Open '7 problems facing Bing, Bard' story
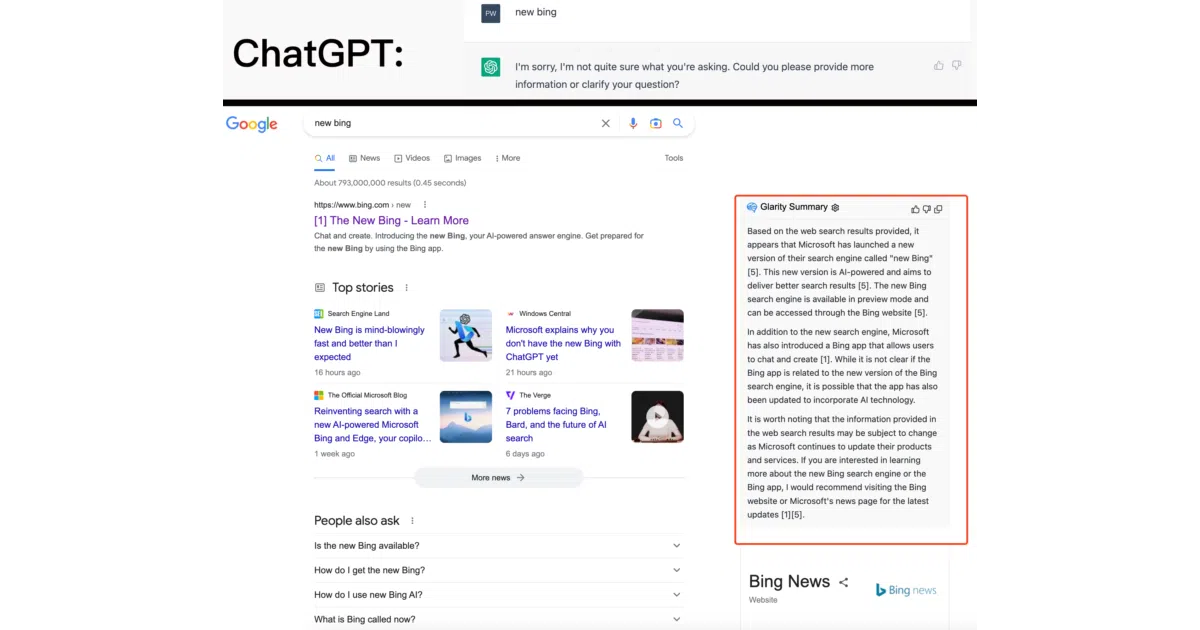Viewport: 1200px width, 630px height. point(556,424)
